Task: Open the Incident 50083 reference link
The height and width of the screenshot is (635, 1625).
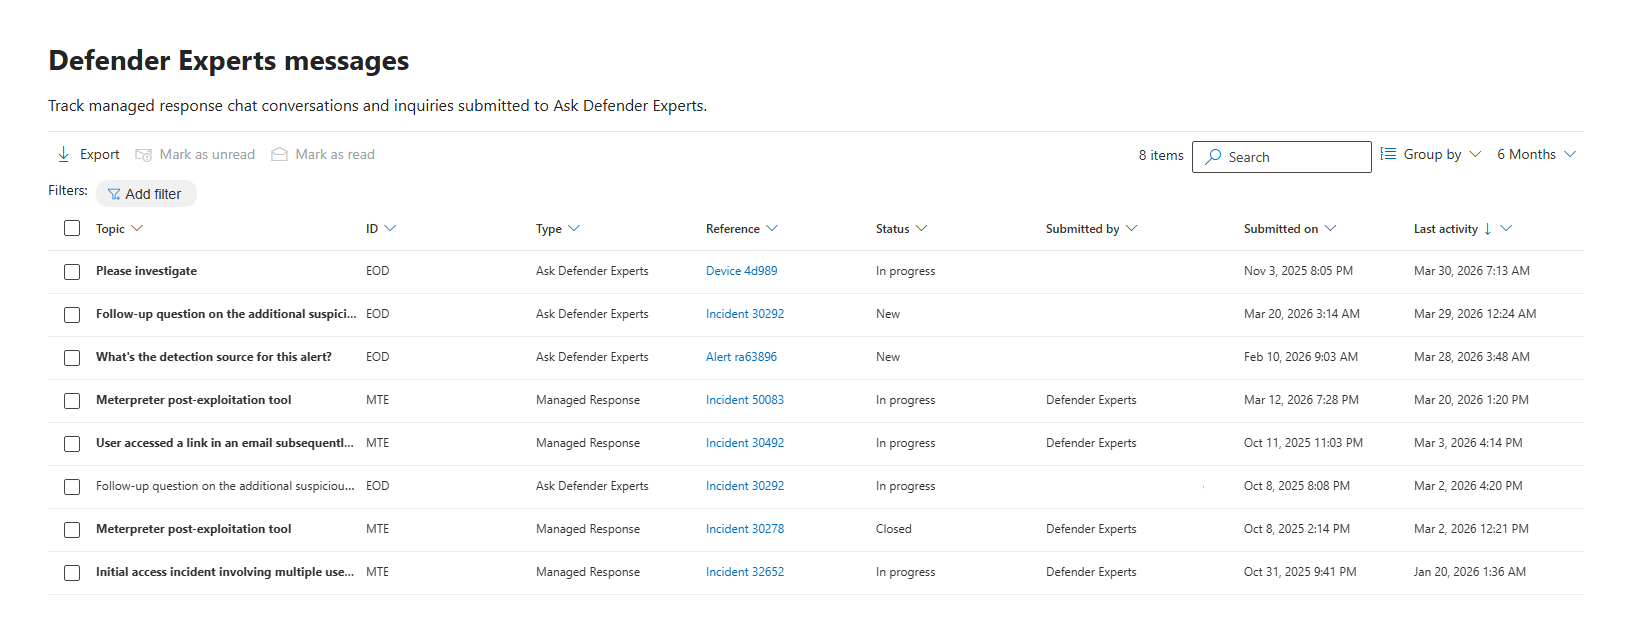Action: 745,400
